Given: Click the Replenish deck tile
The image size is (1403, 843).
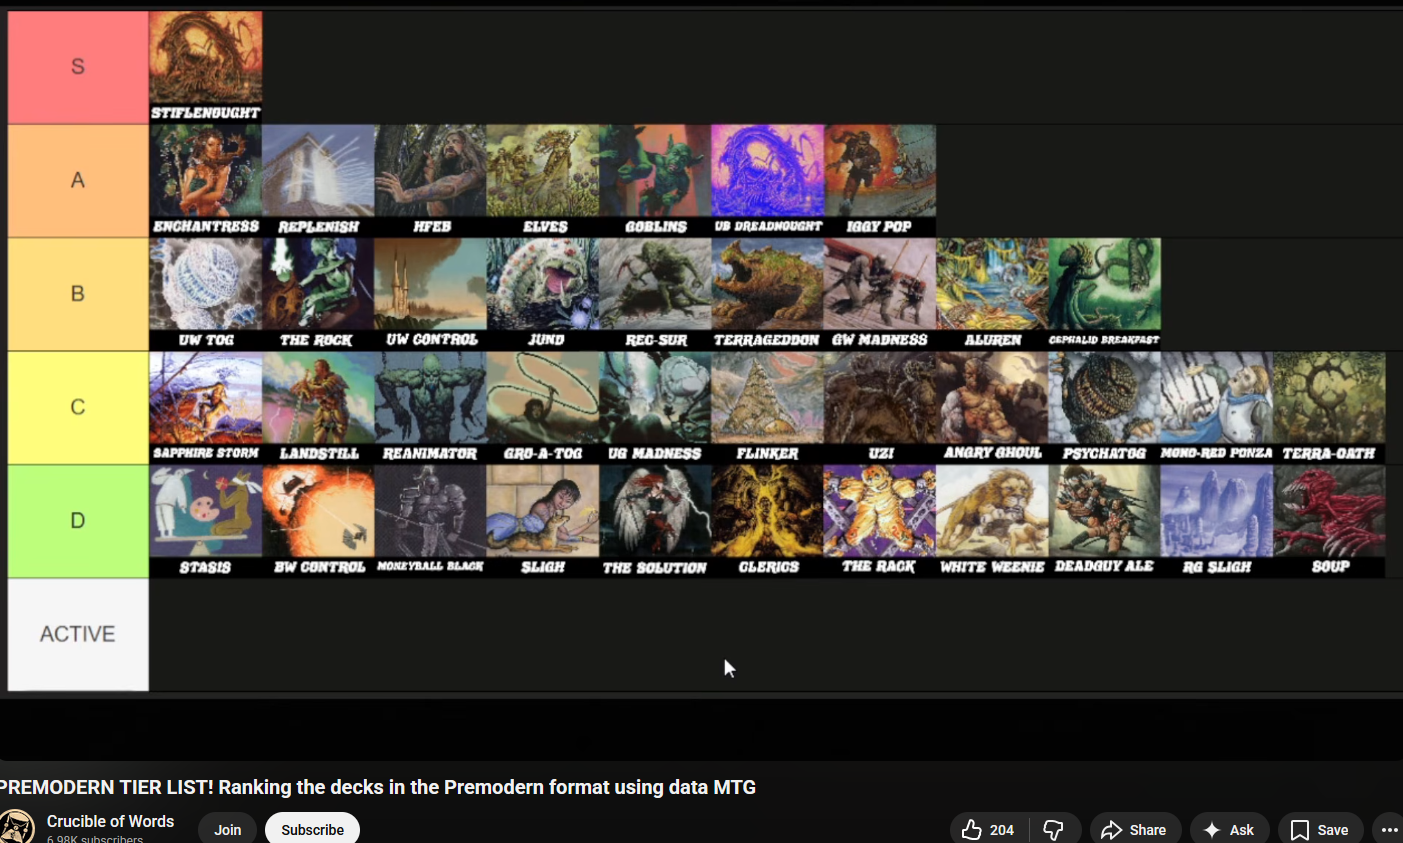Looking at the screenshot, I should (318, 181).
